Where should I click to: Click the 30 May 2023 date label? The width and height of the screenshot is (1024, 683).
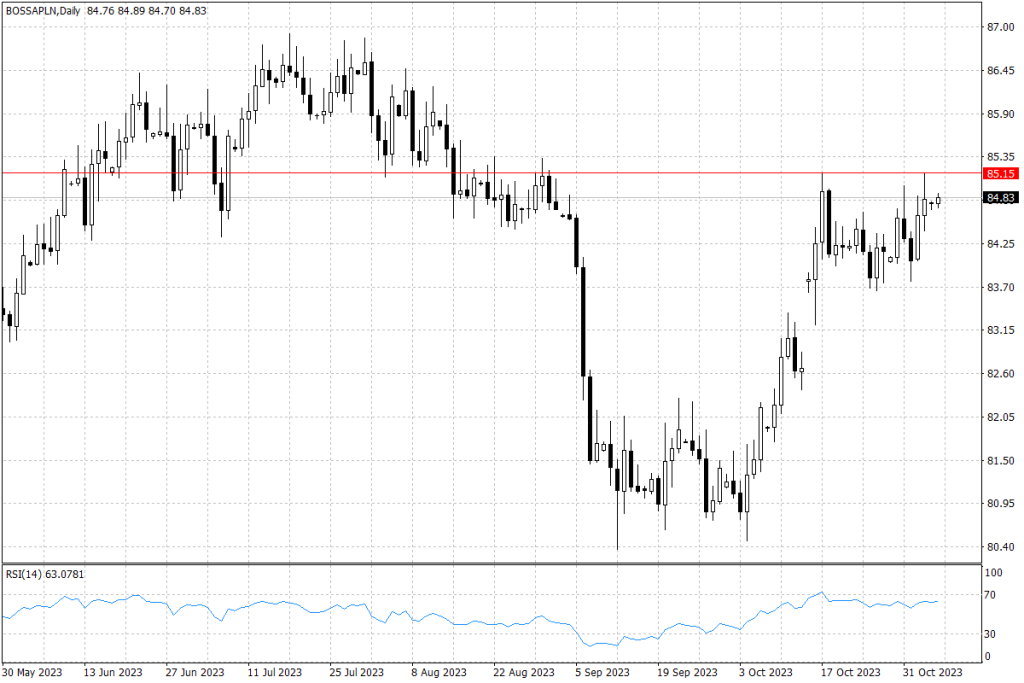[x=33, y=671]
